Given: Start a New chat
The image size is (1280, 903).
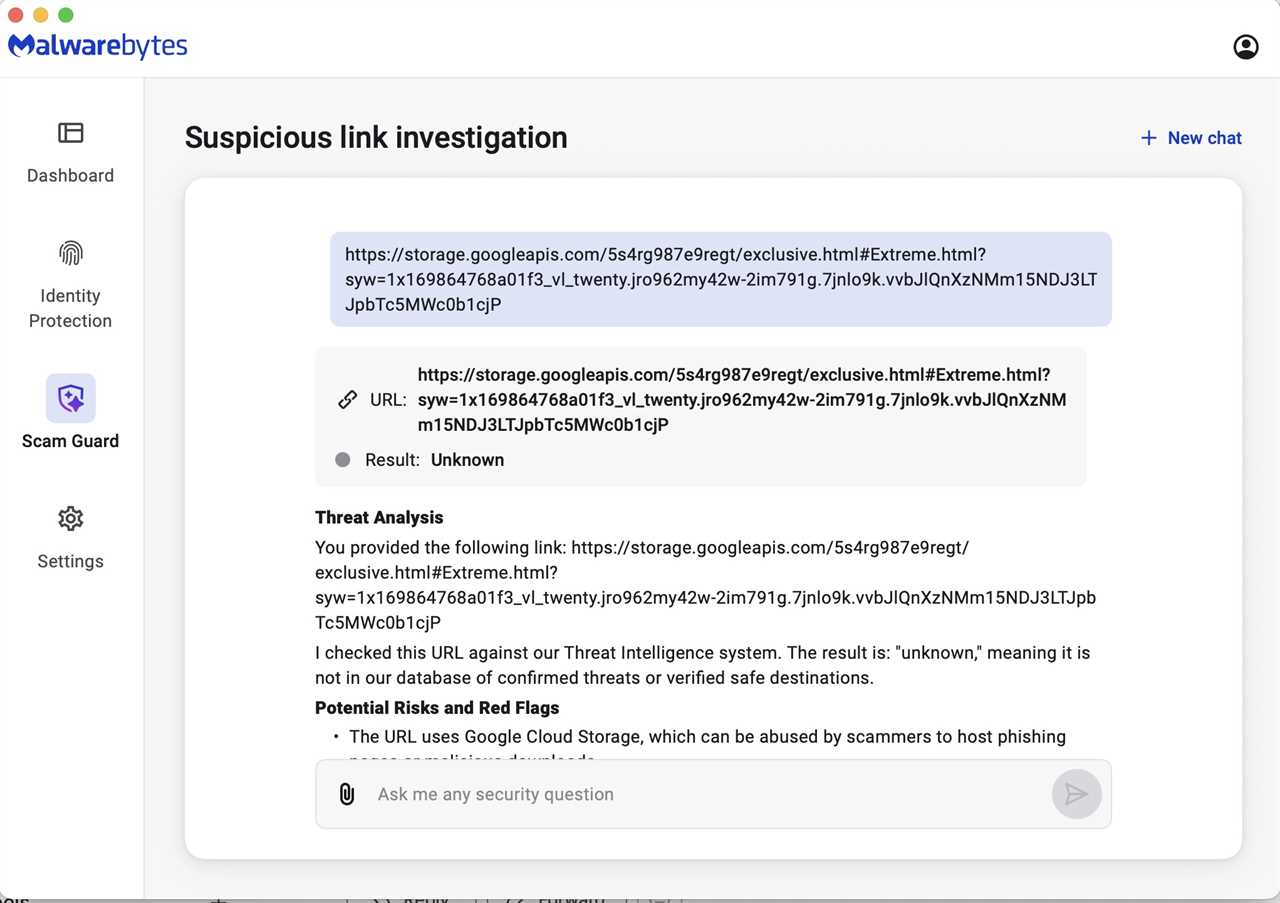Looking at the screenshot, I should coord(1191,138).
